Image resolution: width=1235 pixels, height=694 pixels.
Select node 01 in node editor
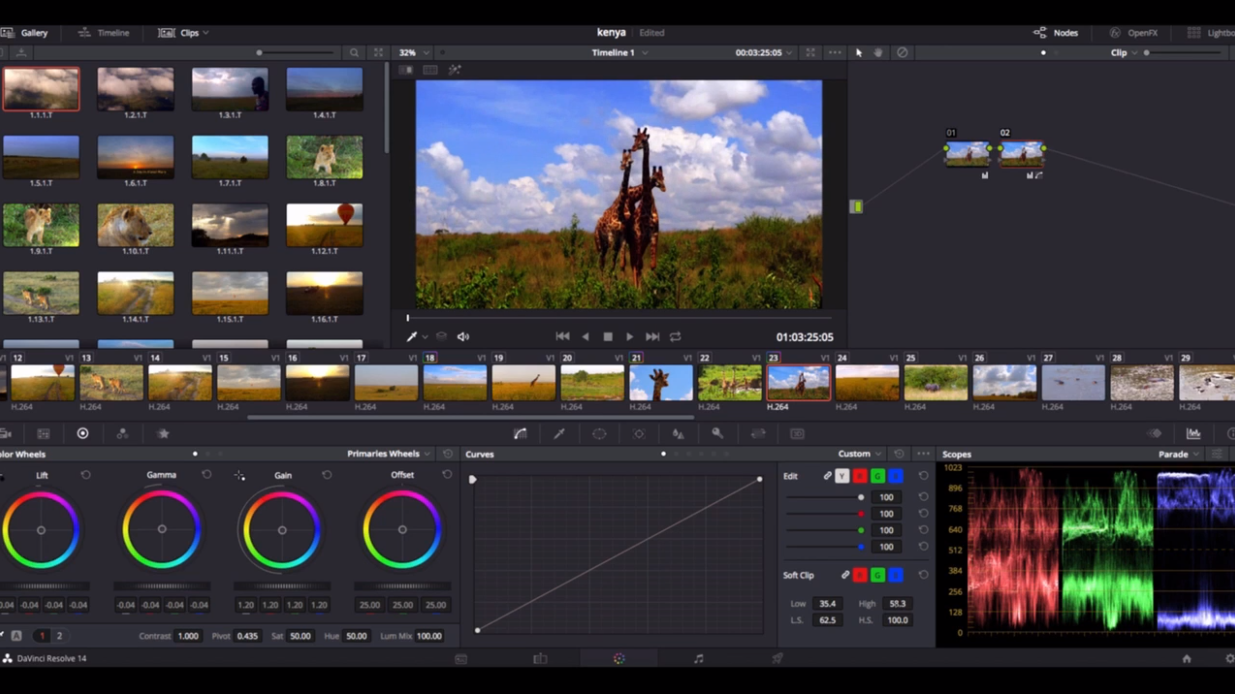[967, 153]
